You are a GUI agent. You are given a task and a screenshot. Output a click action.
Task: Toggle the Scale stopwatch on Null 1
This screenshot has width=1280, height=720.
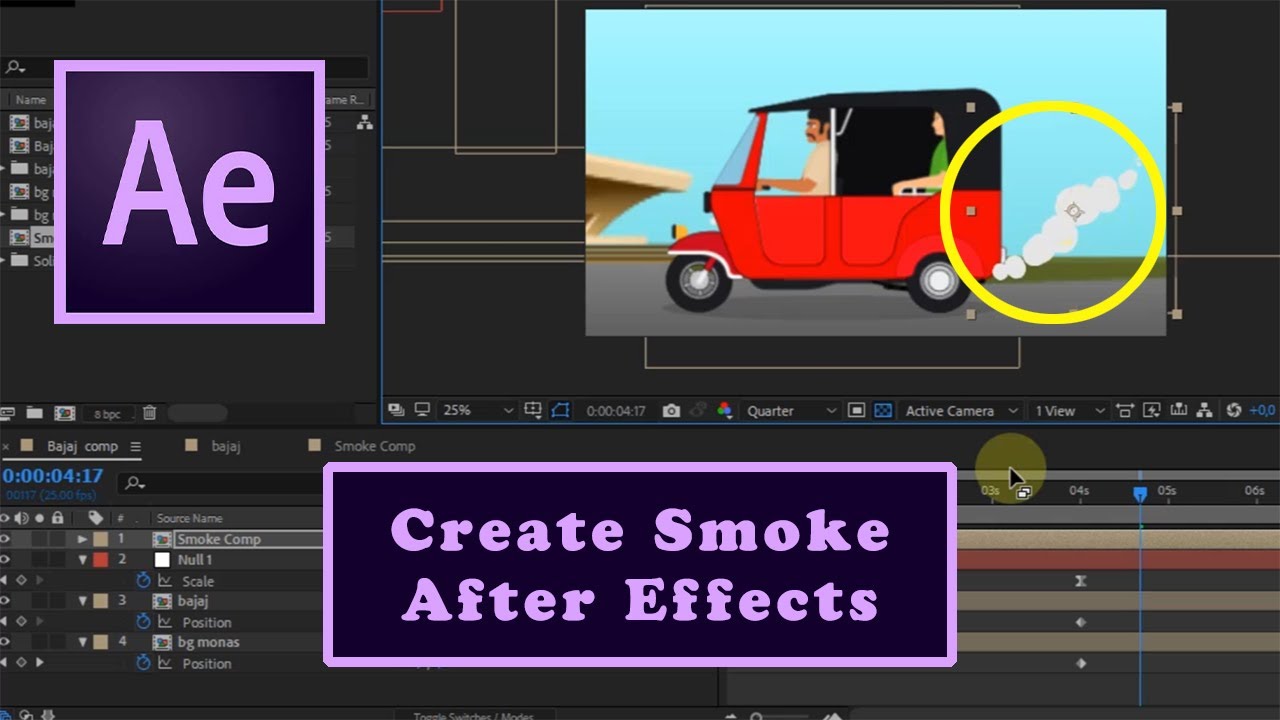coord(143,581)
